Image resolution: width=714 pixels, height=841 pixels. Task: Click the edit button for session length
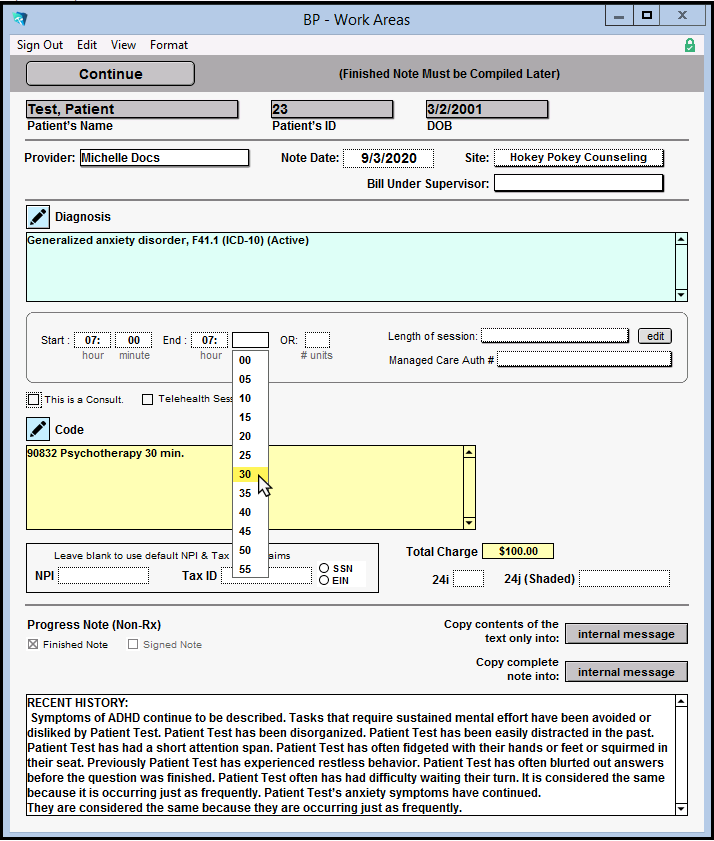click(x=655, y=336)
